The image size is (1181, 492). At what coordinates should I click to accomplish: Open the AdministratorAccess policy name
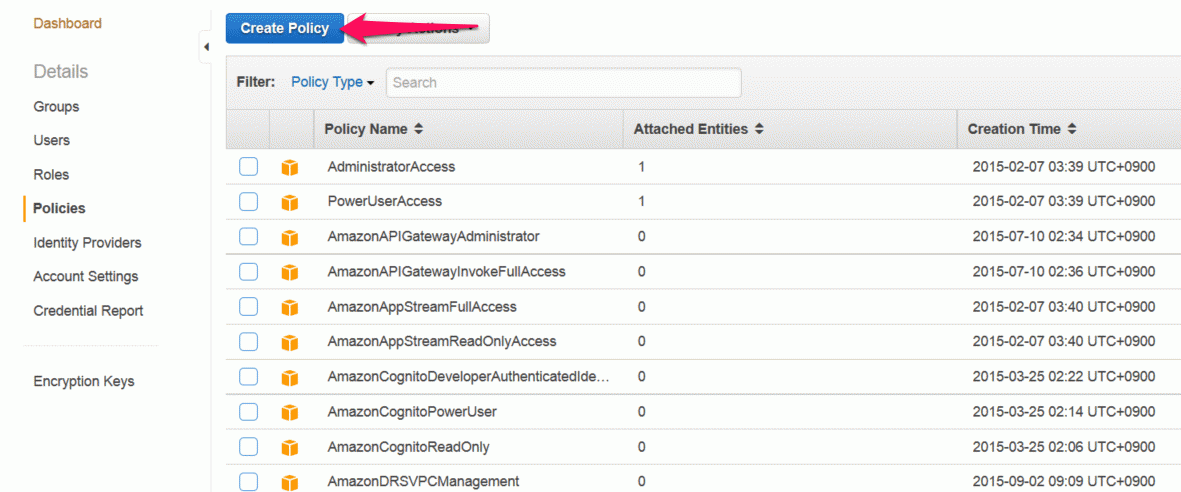(x=391, y=167)
